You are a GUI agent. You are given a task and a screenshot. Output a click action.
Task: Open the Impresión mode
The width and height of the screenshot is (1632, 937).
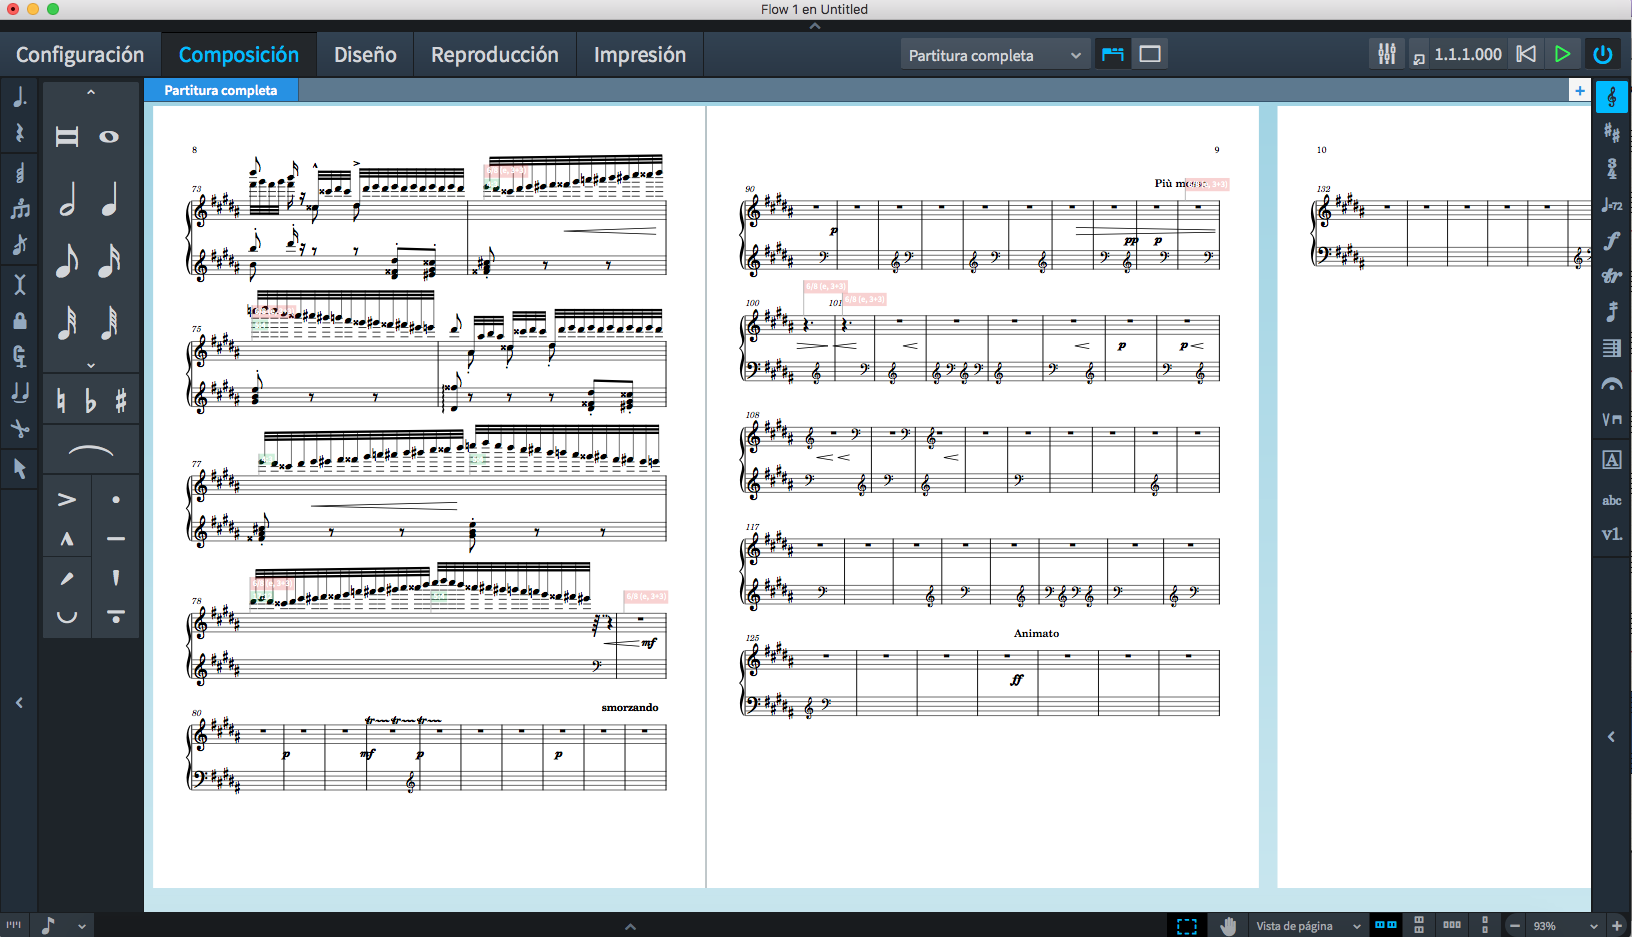639,54
